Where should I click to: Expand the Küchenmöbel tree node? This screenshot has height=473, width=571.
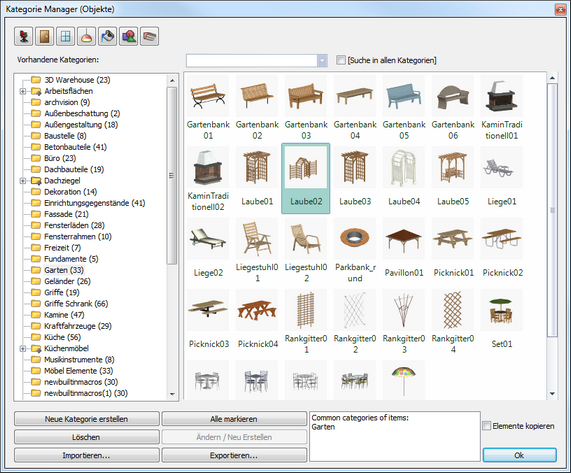coord(23,348)
